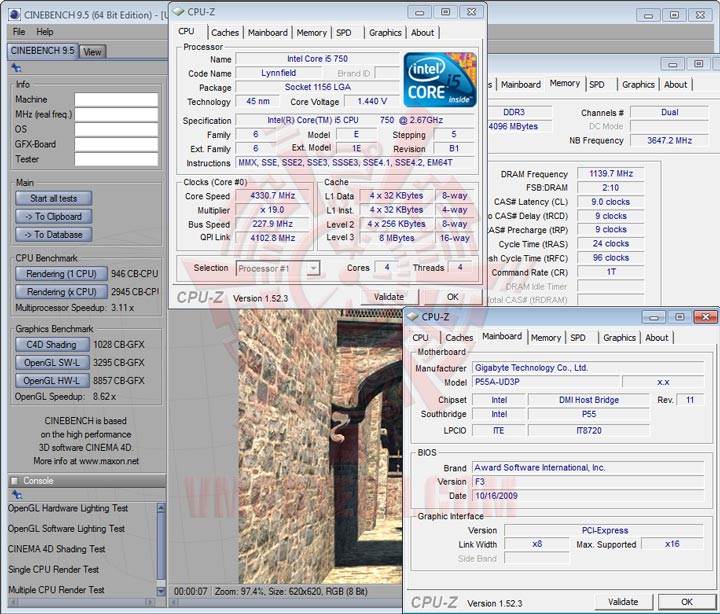
Task: Select 'Single CPU Render Test' console line
Action: 54,569
